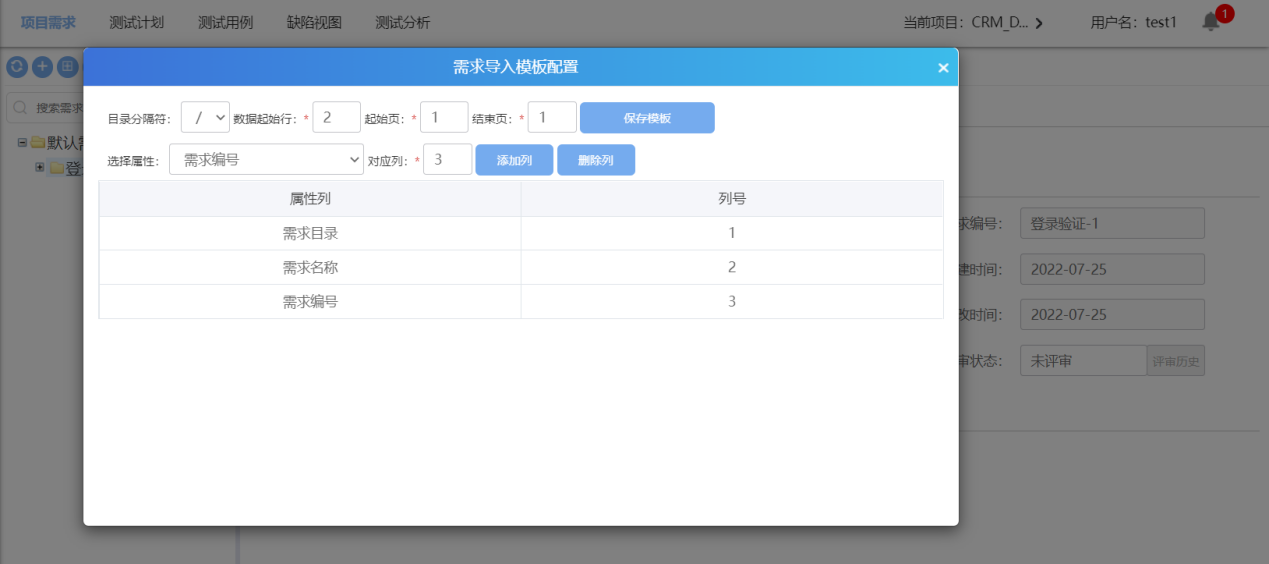This screenshot has width=1269, height=564.
Task: Open the notification bell
Action: [x=1211, y=22]
